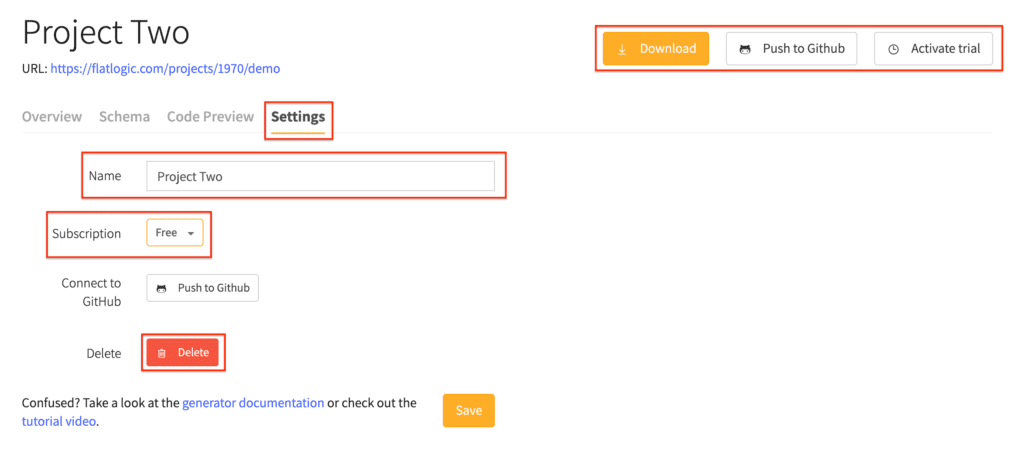Click GitHub cat icon in header button

pyautogui.click(x=744, y=49)
